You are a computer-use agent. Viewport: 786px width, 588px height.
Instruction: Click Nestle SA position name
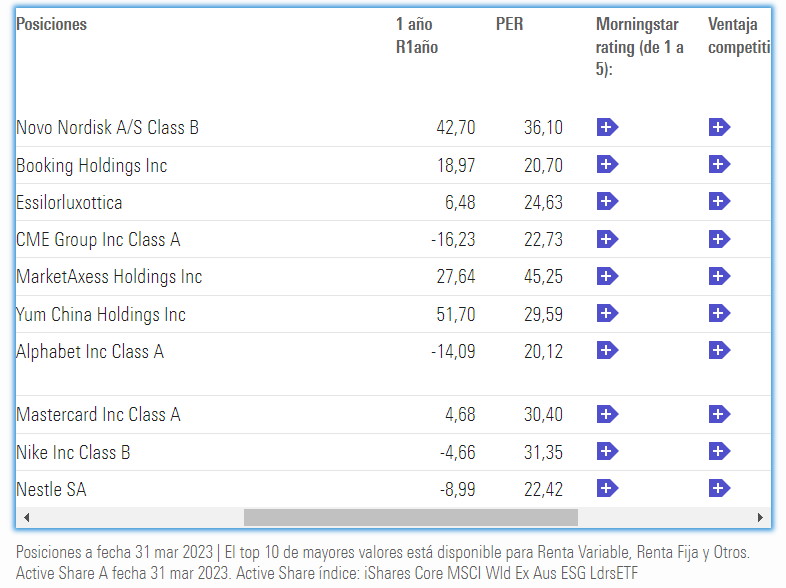(x=51, y=489)
